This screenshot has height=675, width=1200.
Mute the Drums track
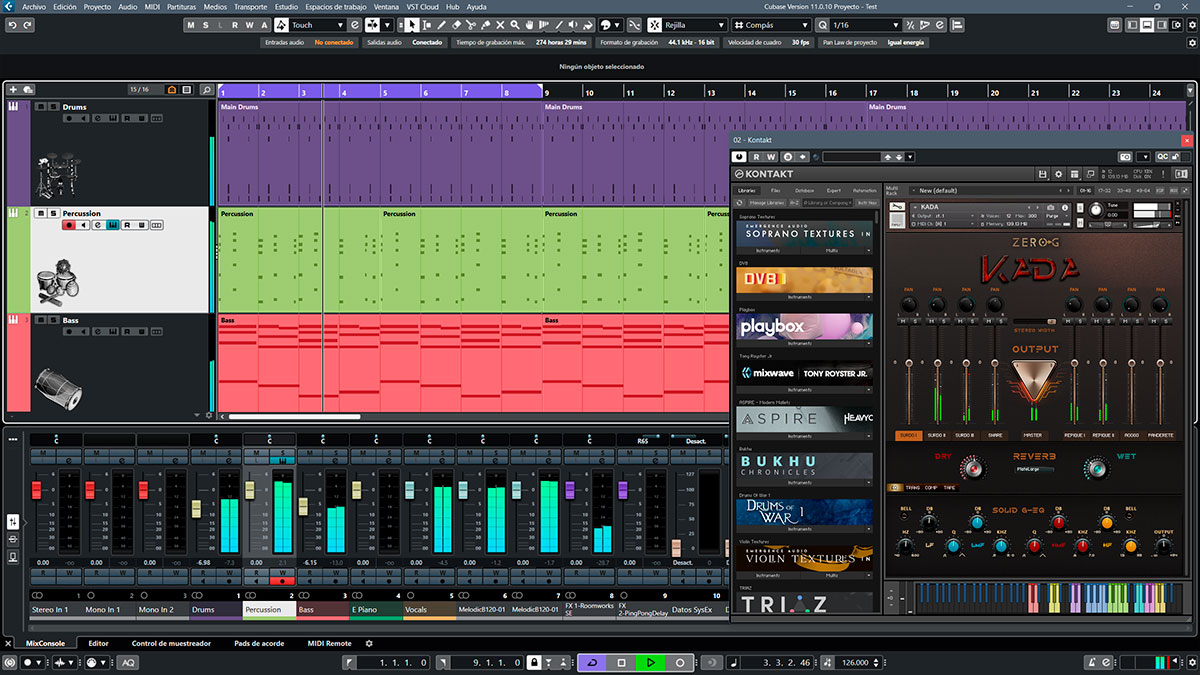pyautogui.click(x=40, y=106)
